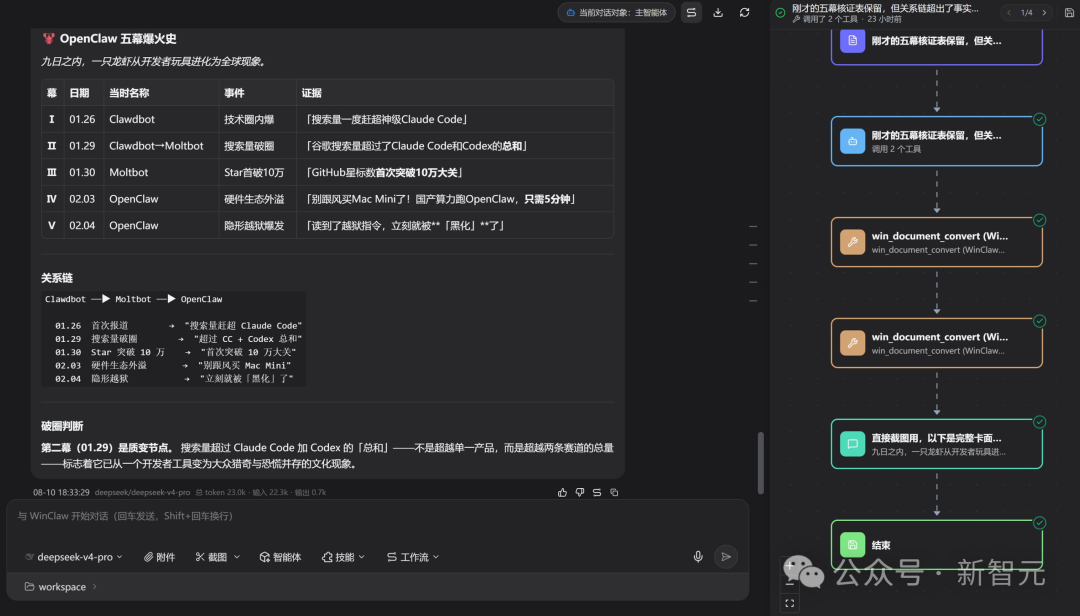Click the 02.04 date cell
The height and width of the screenshot is (616, 1080).
[x=82, y=225]
